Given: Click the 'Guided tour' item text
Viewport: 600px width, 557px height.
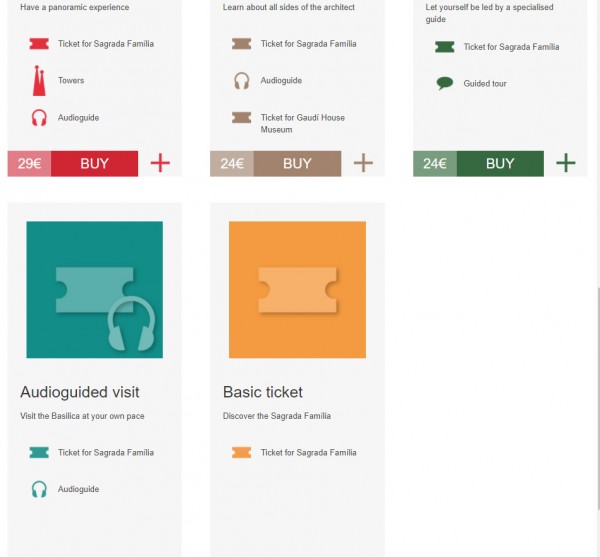Looking at the screenshot, I should (485, 83).
